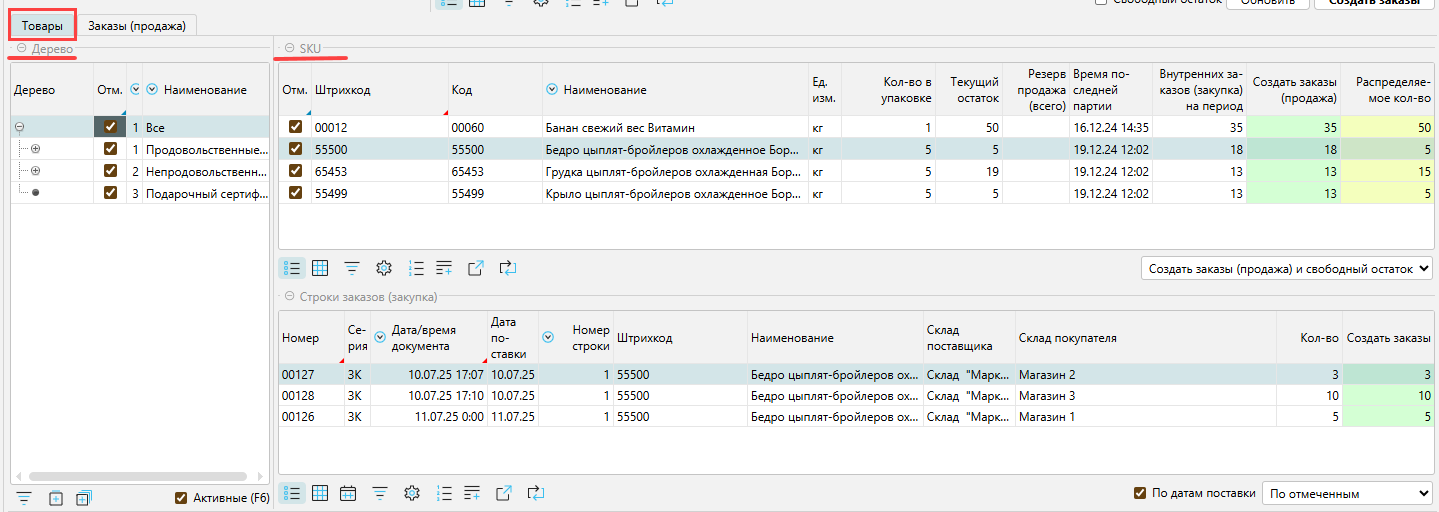1439x512 pixels.
Task: Open filter in the SKU grid toolbar
Action: click(352, 268)
